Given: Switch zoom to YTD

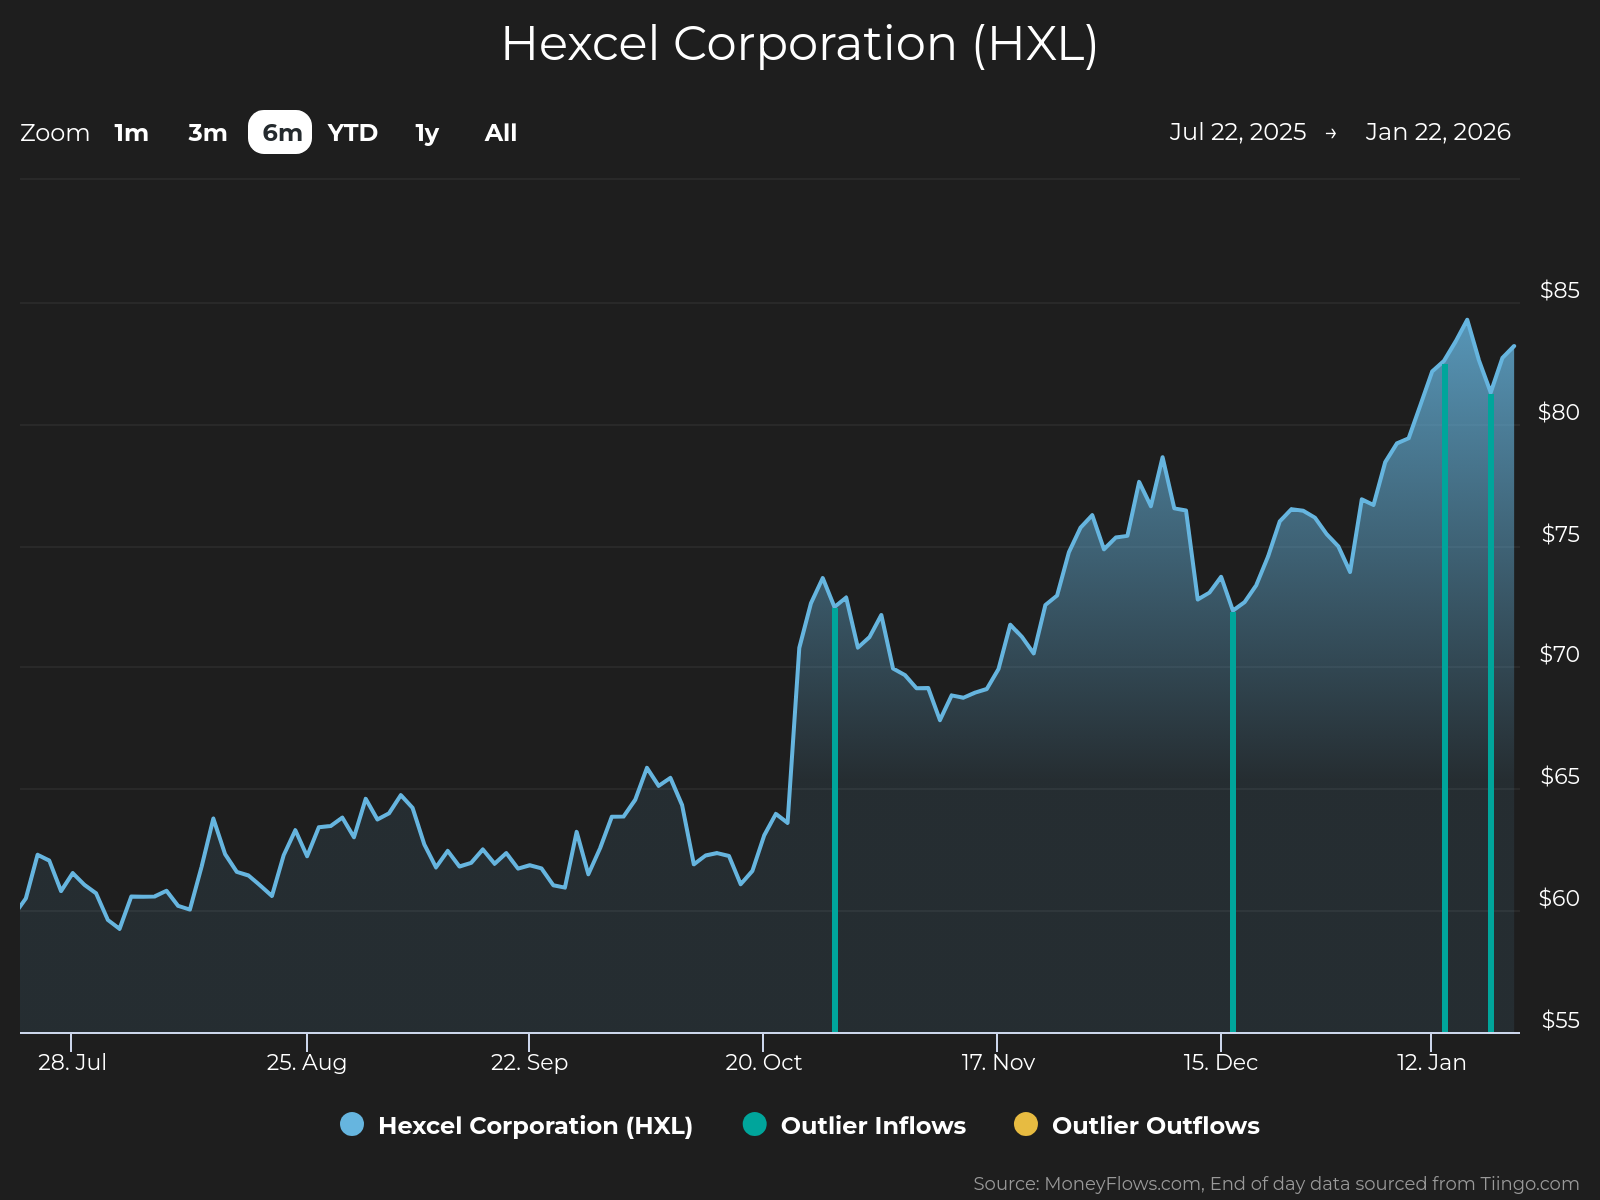Looking at the screenshot, I should click(353, 133).
